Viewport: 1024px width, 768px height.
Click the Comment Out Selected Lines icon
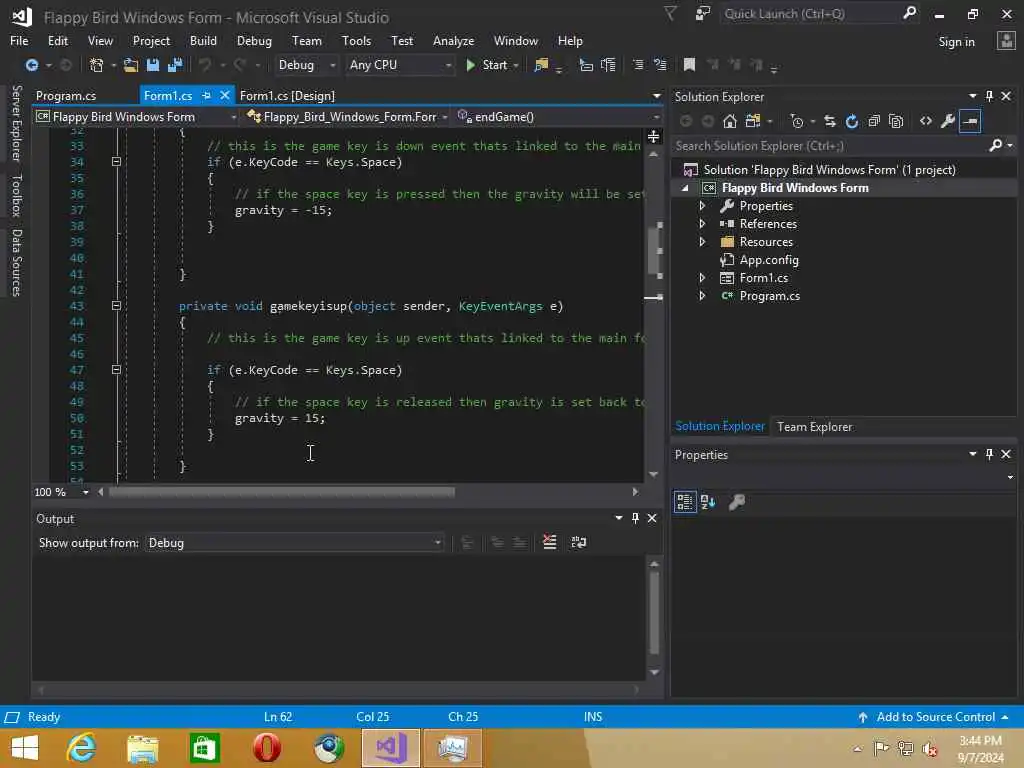point(638,65)
